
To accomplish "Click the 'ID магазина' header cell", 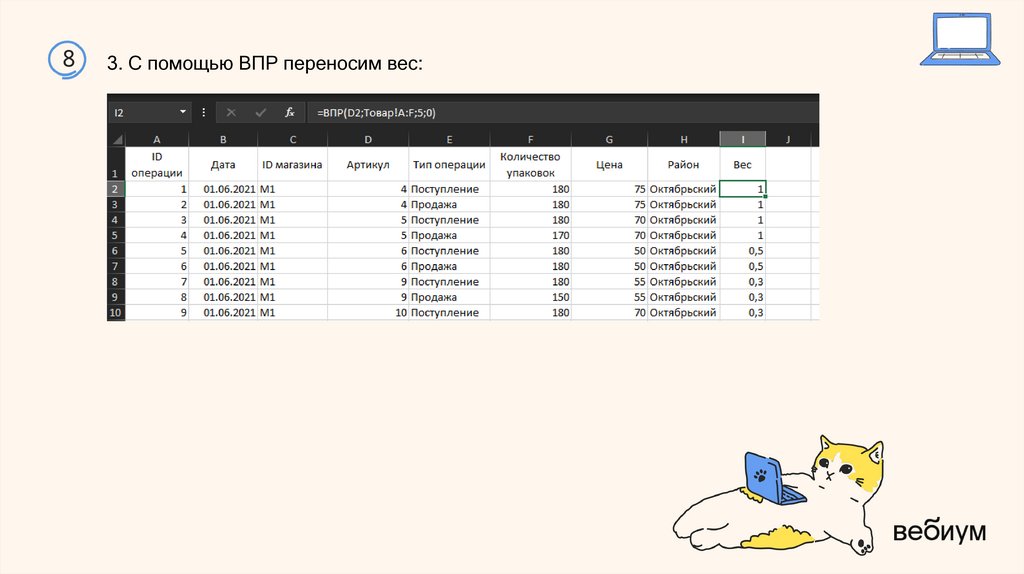I will point(293,164).
